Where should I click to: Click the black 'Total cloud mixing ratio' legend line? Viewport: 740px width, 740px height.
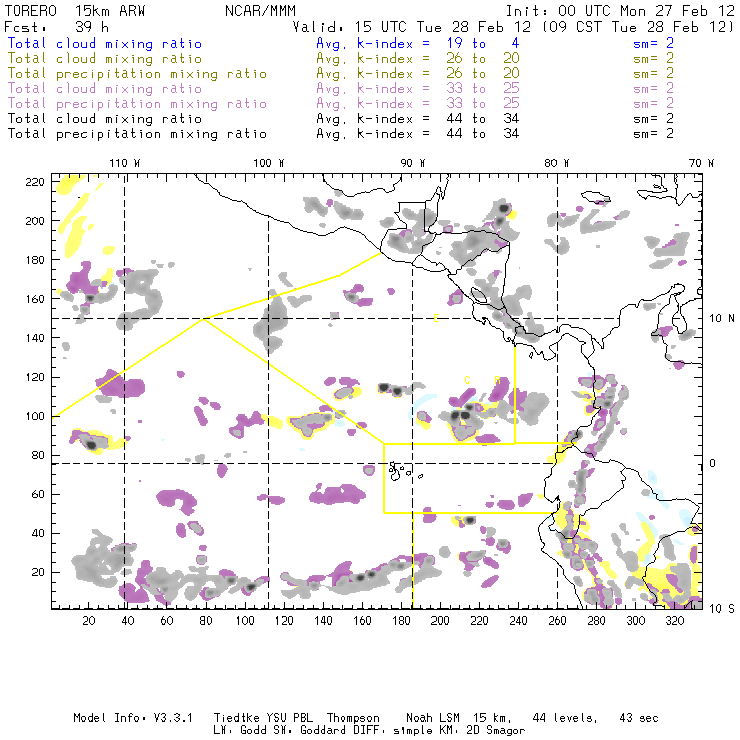tap(105, 118)
